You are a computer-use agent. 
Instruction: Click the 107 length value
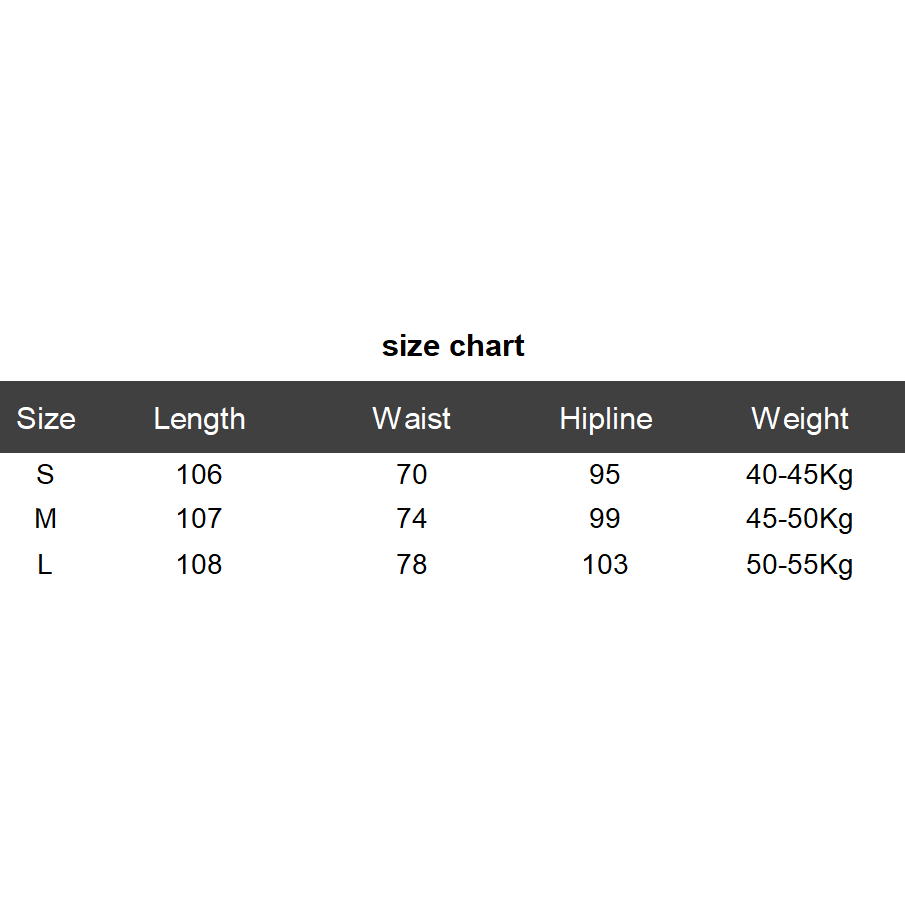click(x=199, y=519)
